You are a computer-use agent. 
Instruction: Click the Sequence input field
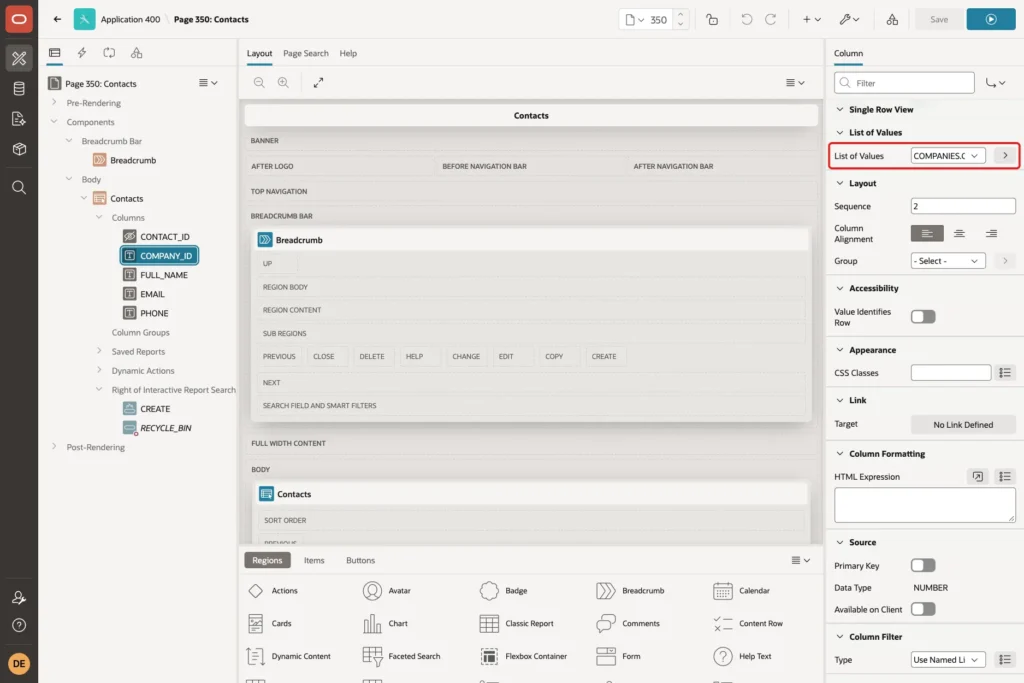click(x=963, y=206)
